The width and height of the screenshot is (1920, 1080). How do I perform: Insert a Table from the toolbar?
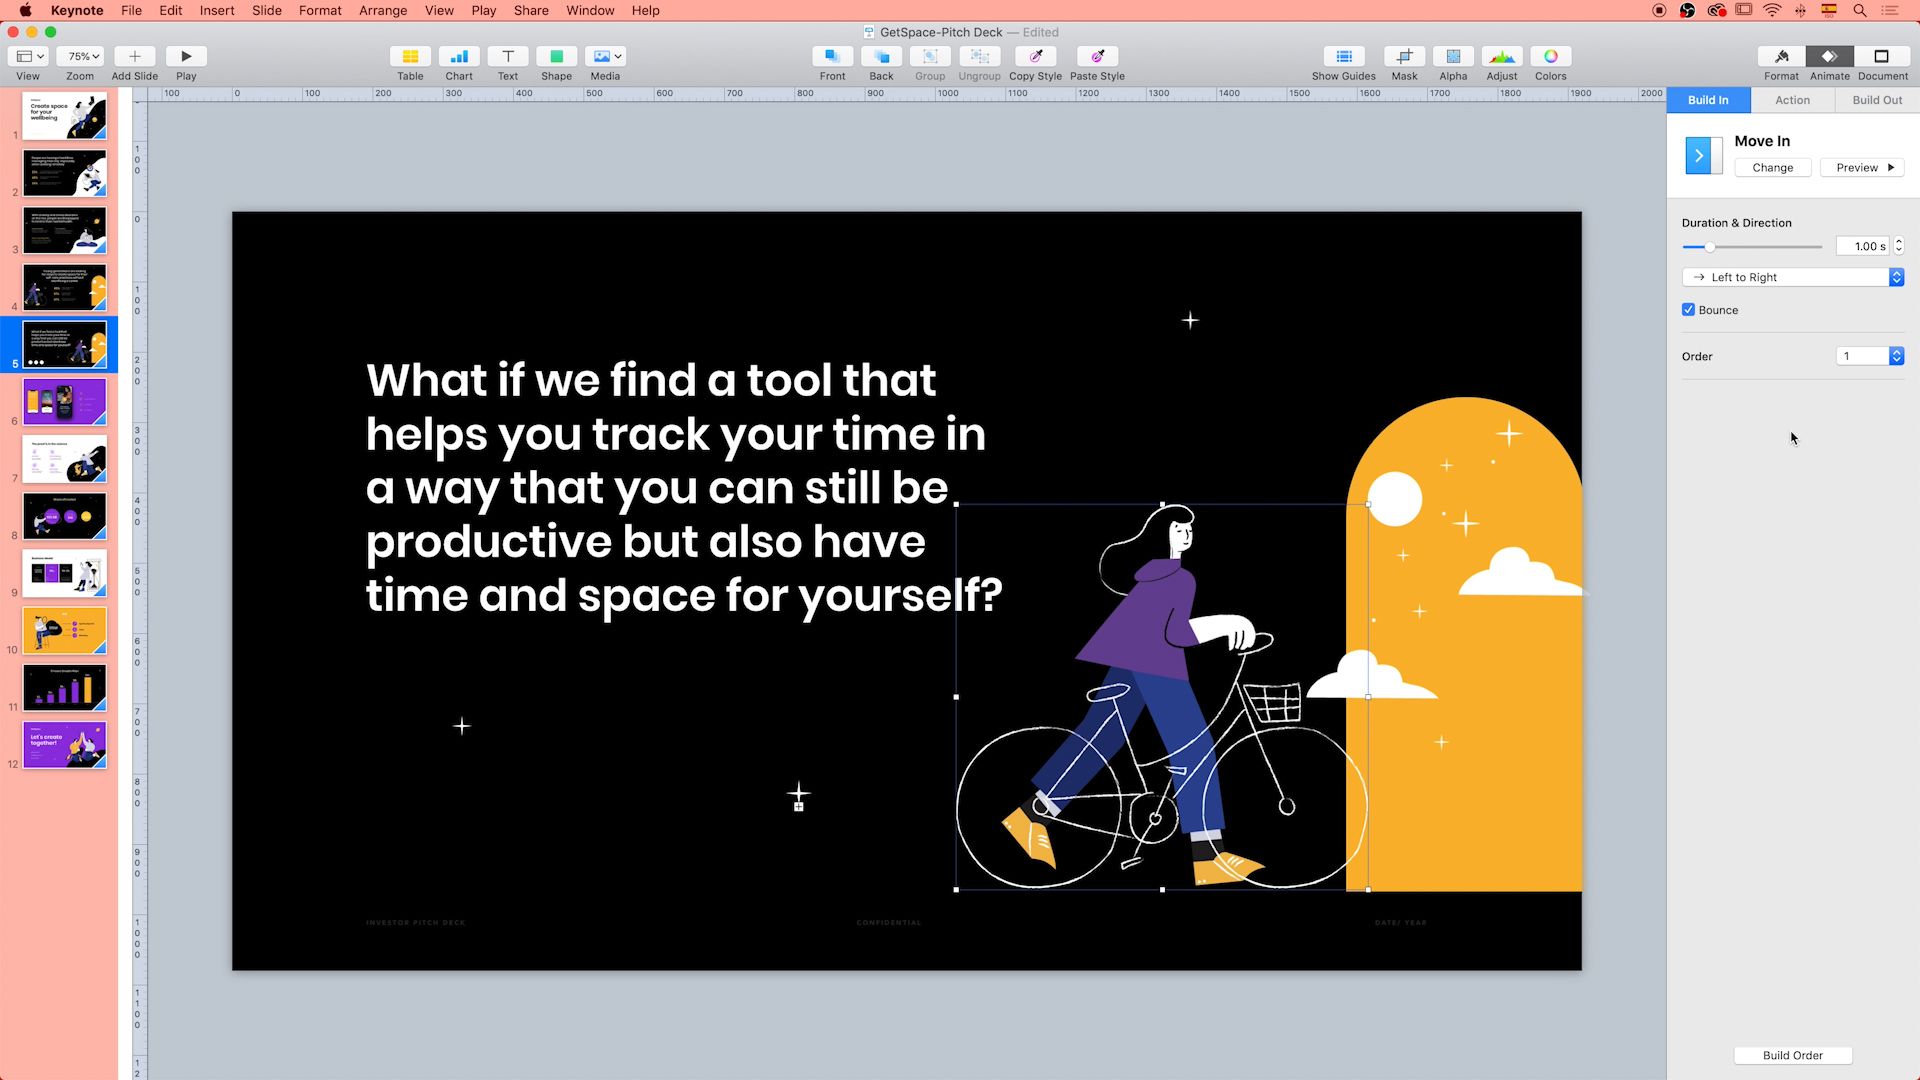[x=410, y=57]
